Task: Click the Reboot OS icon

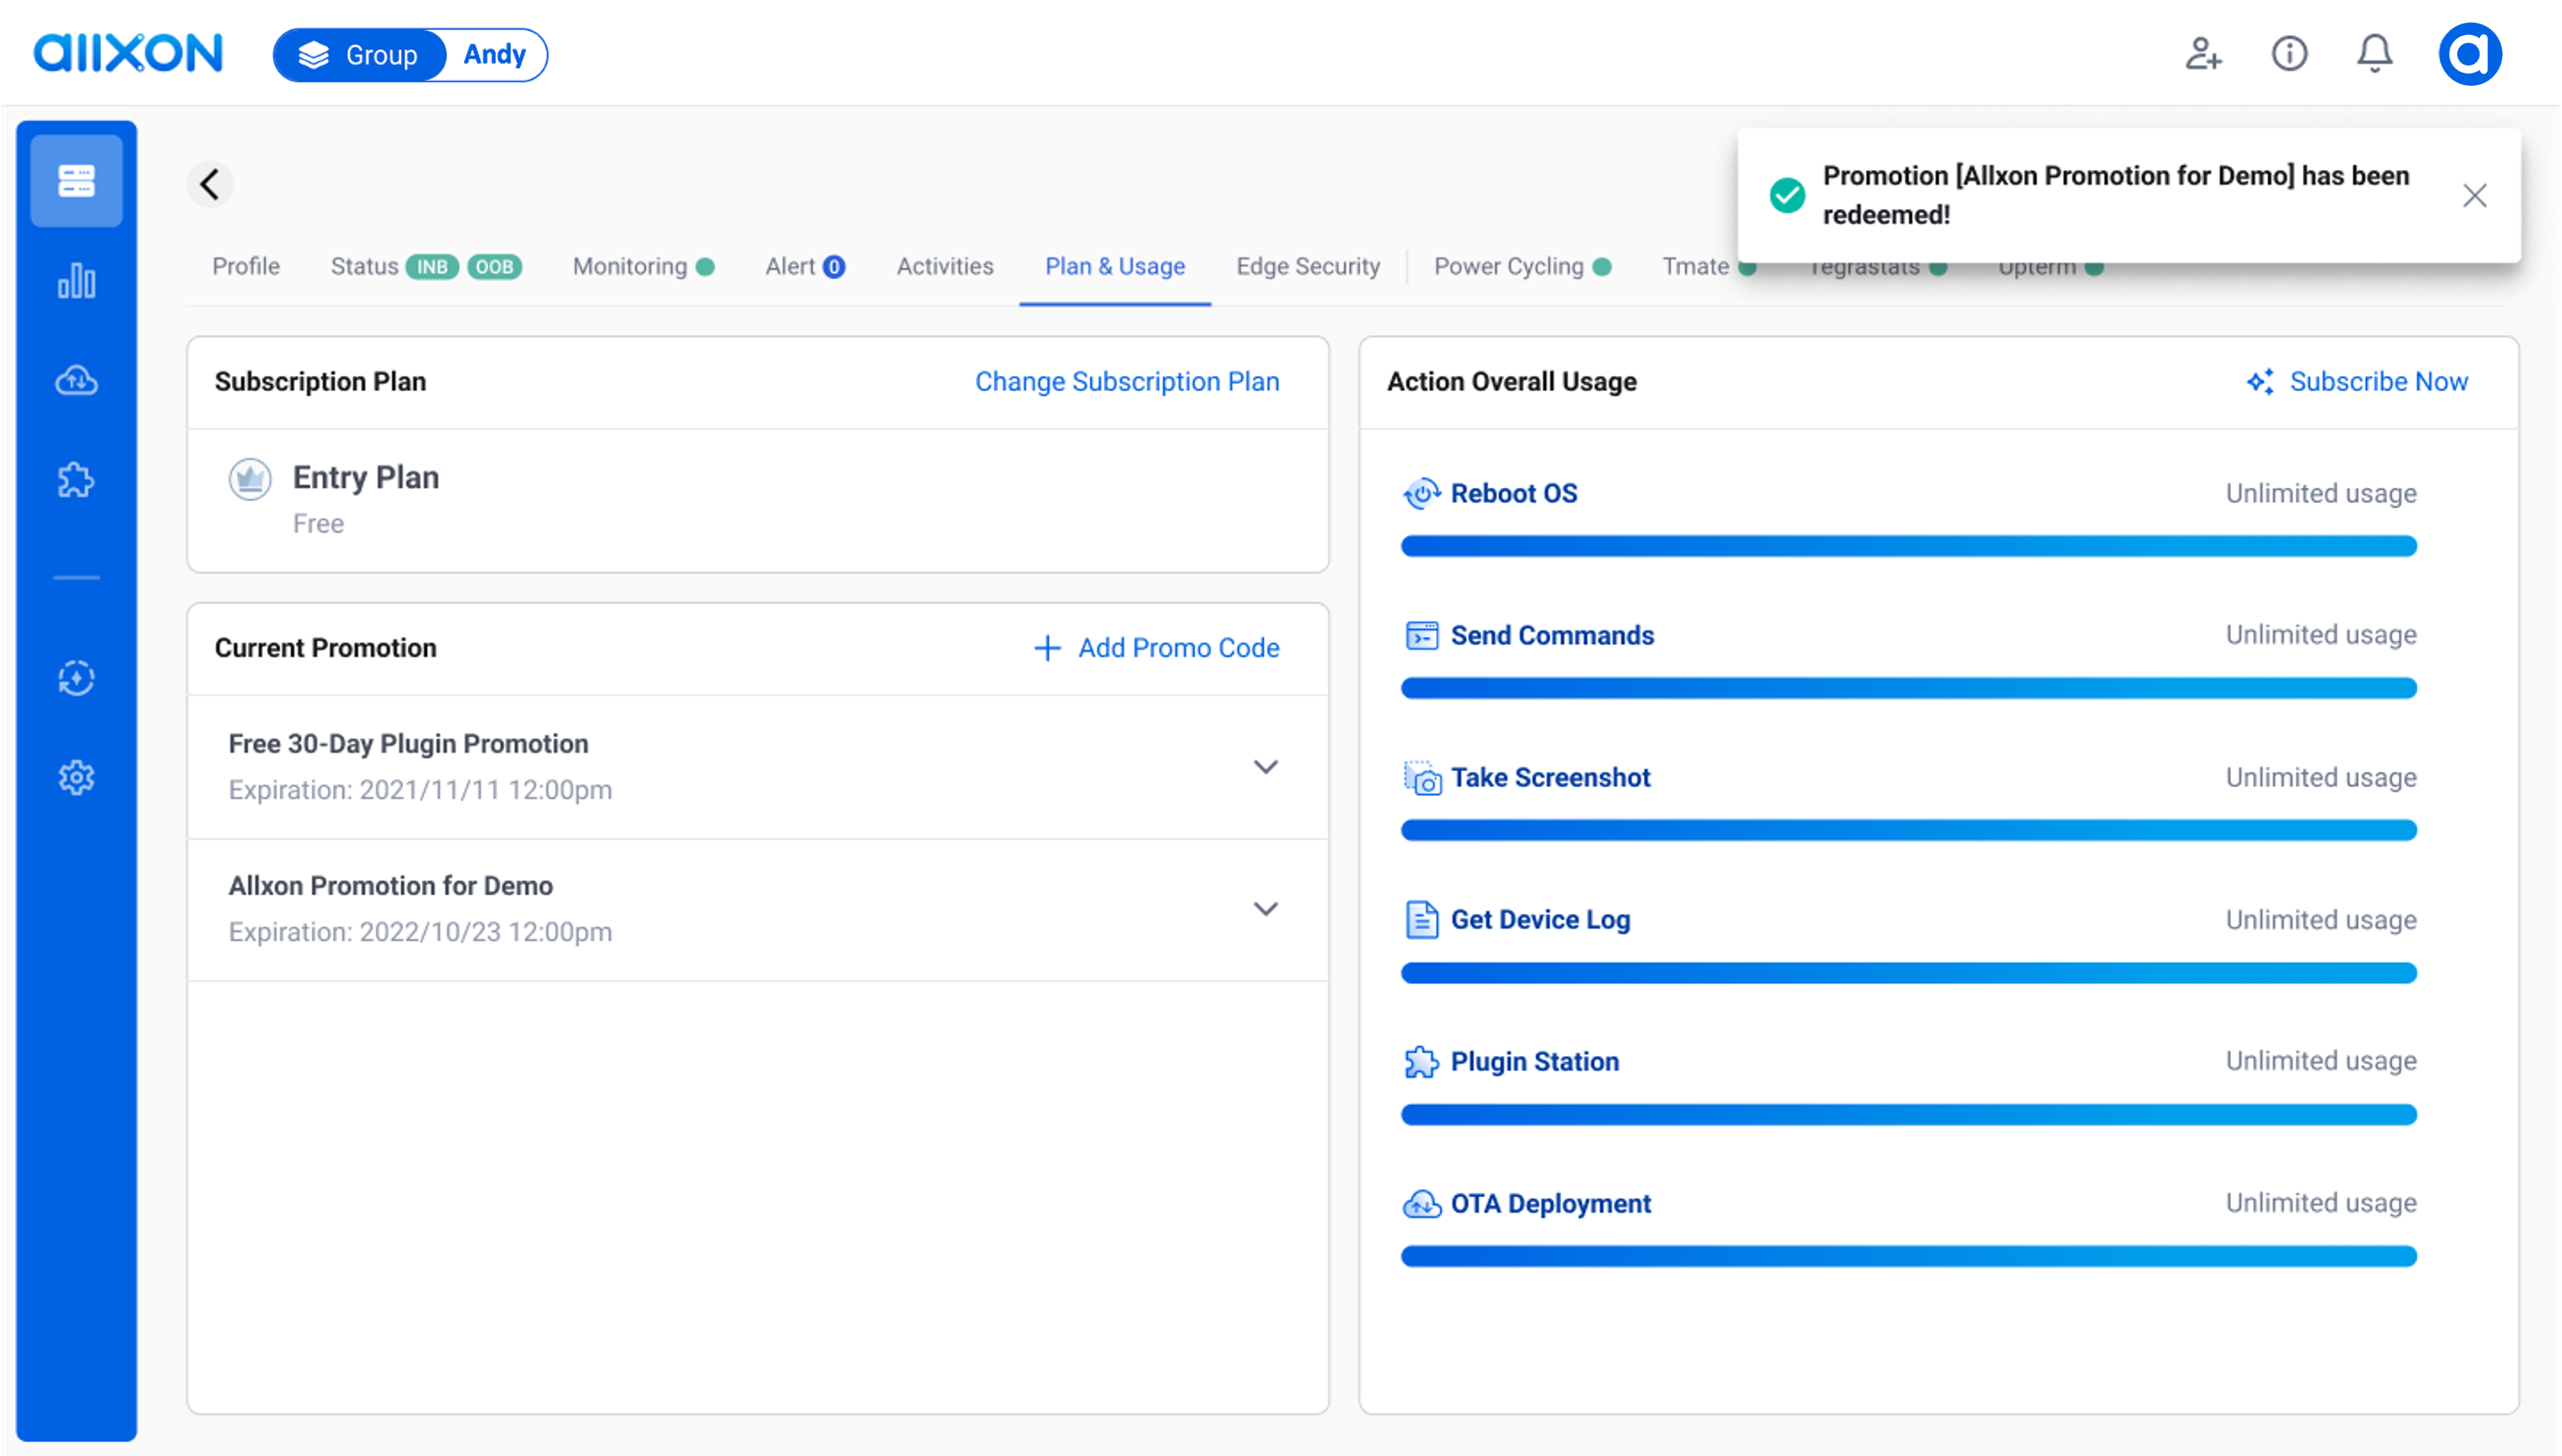Action: tap(1421, 493)
